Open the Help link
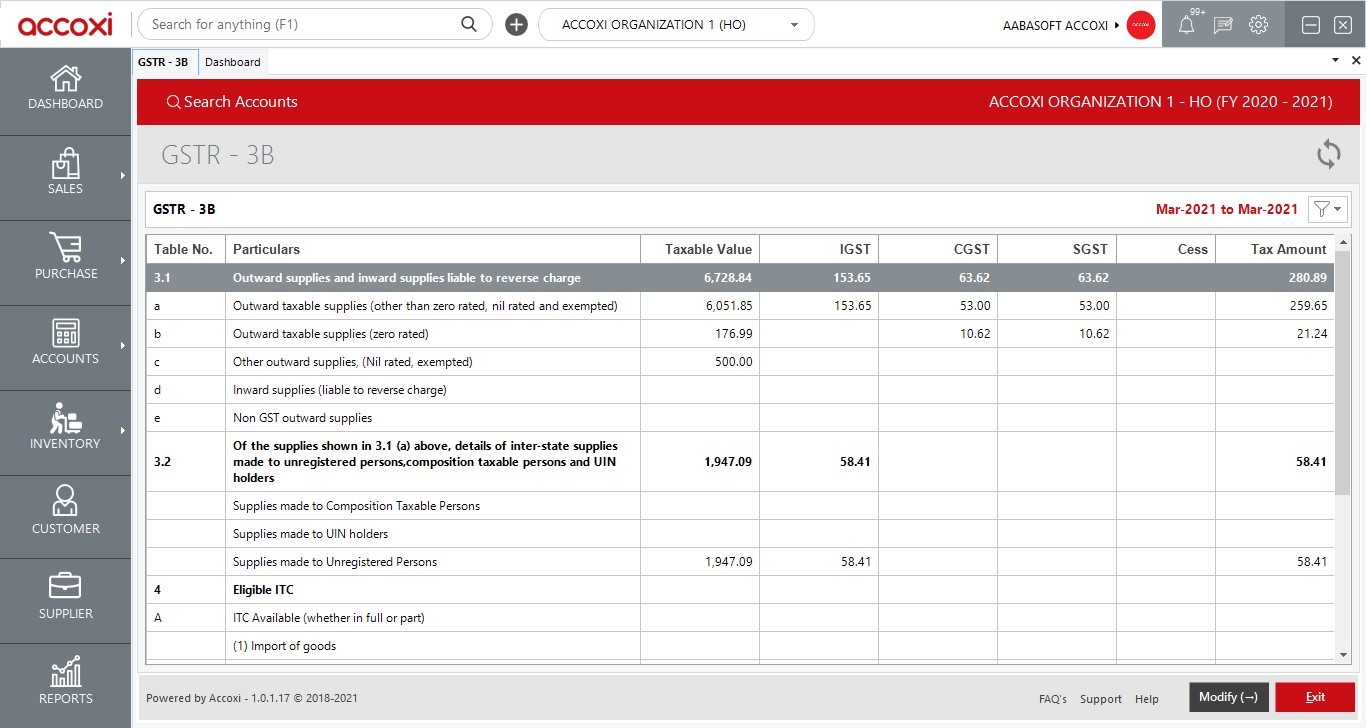 (x=1147, y=699)
